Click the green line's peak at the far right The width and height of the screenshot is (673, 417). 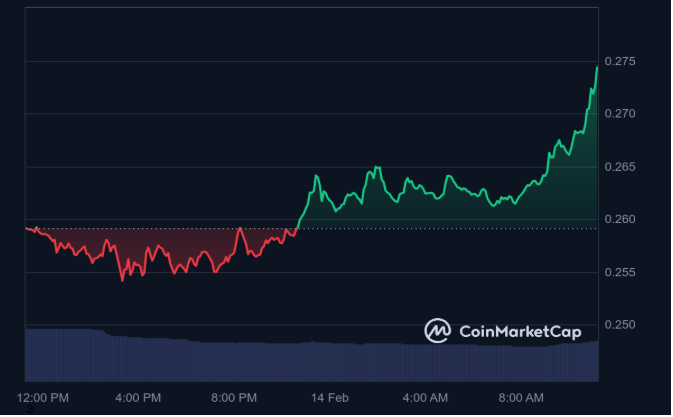tap(597, 67)
